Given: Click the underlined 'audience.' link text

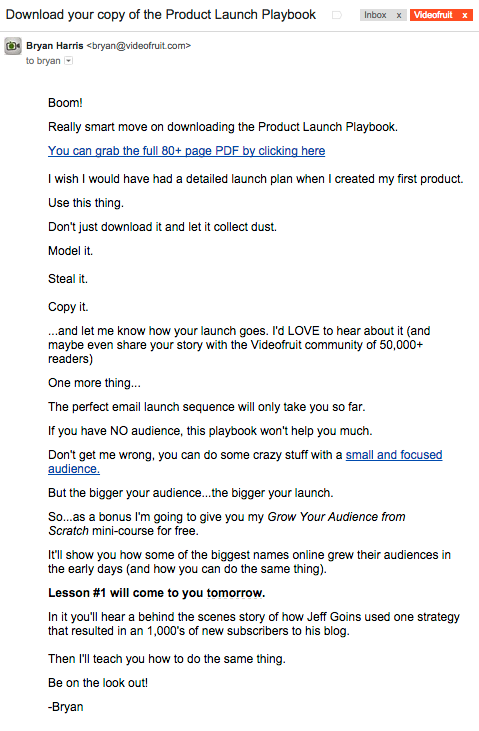Looking at the screenshot, I should click(x=74, y=469).
